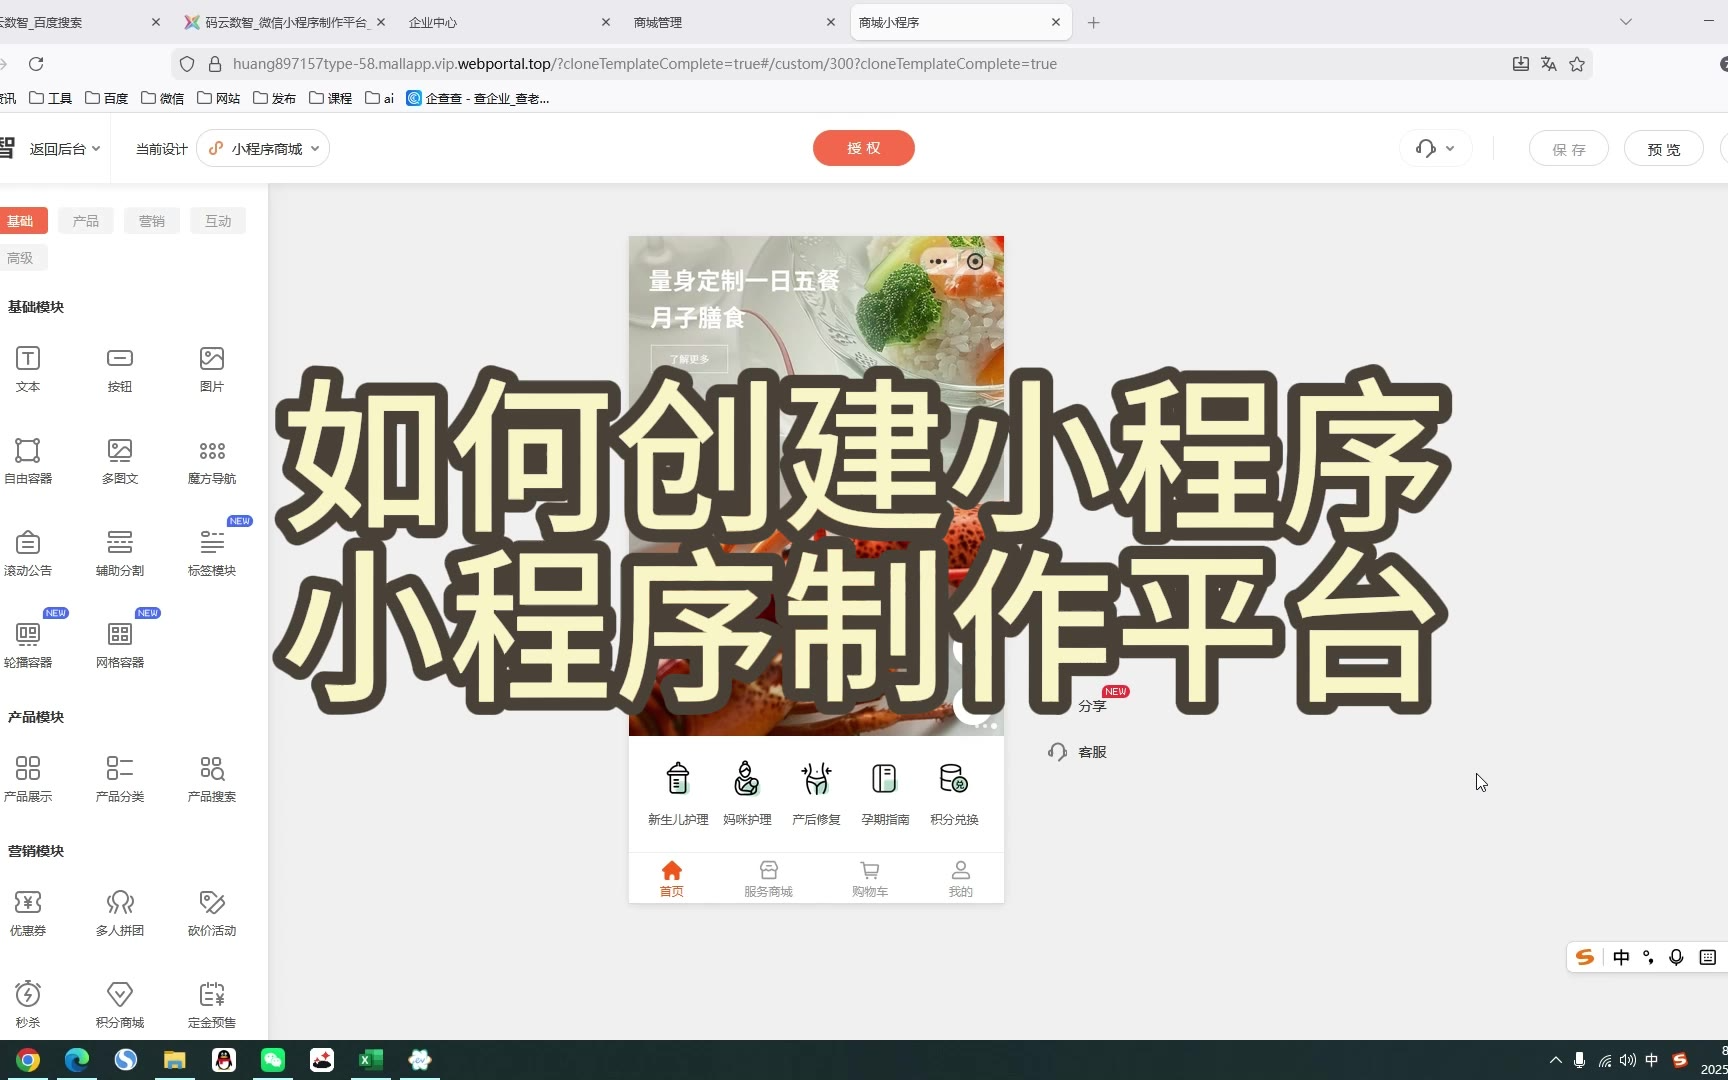
Task: Switch to the 高级 module tab
Action: coord(20,258)
